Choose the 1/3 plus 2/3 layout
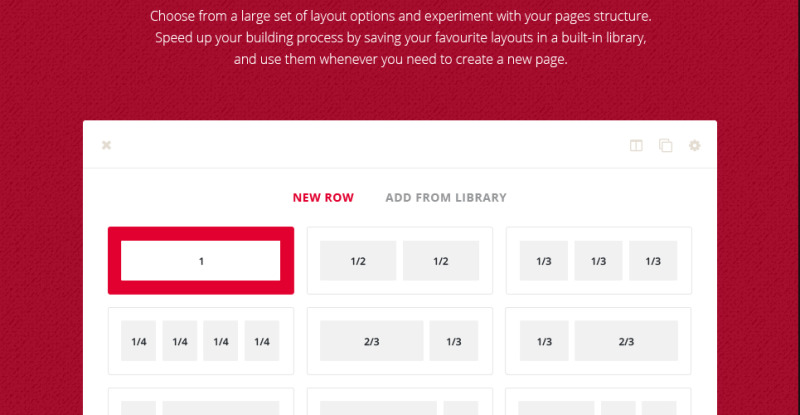800x415 pixels. point(598,341)
